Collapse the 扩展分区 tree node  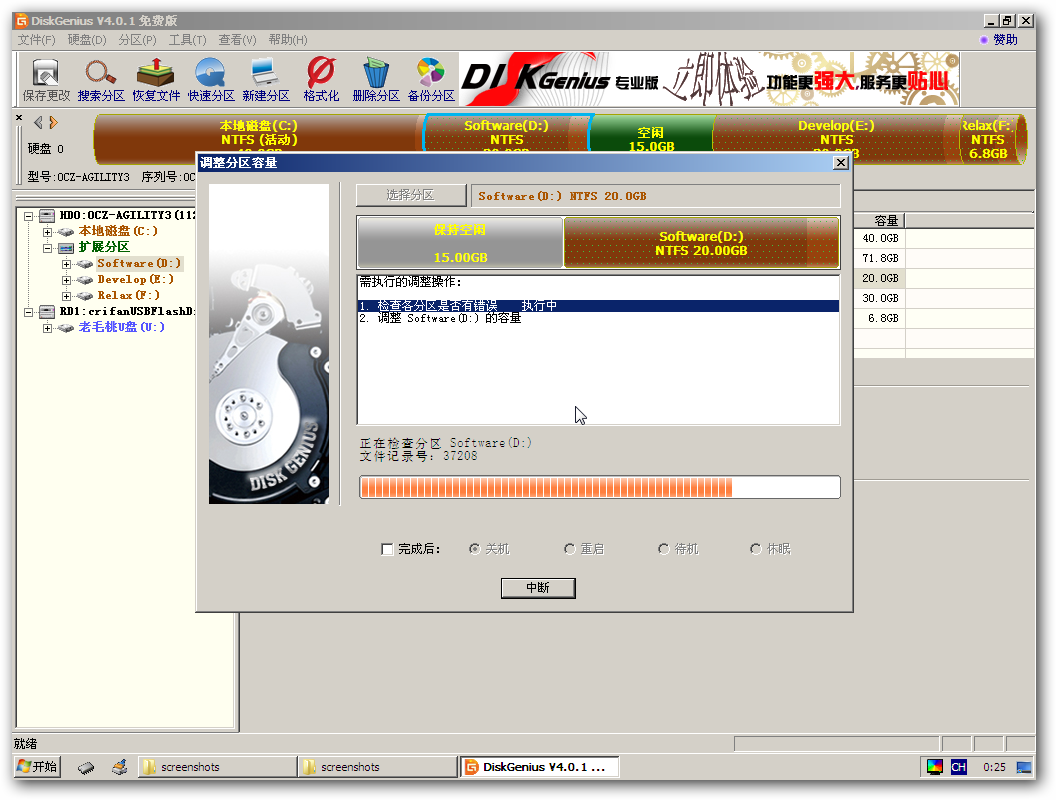[x=47, y=248]
